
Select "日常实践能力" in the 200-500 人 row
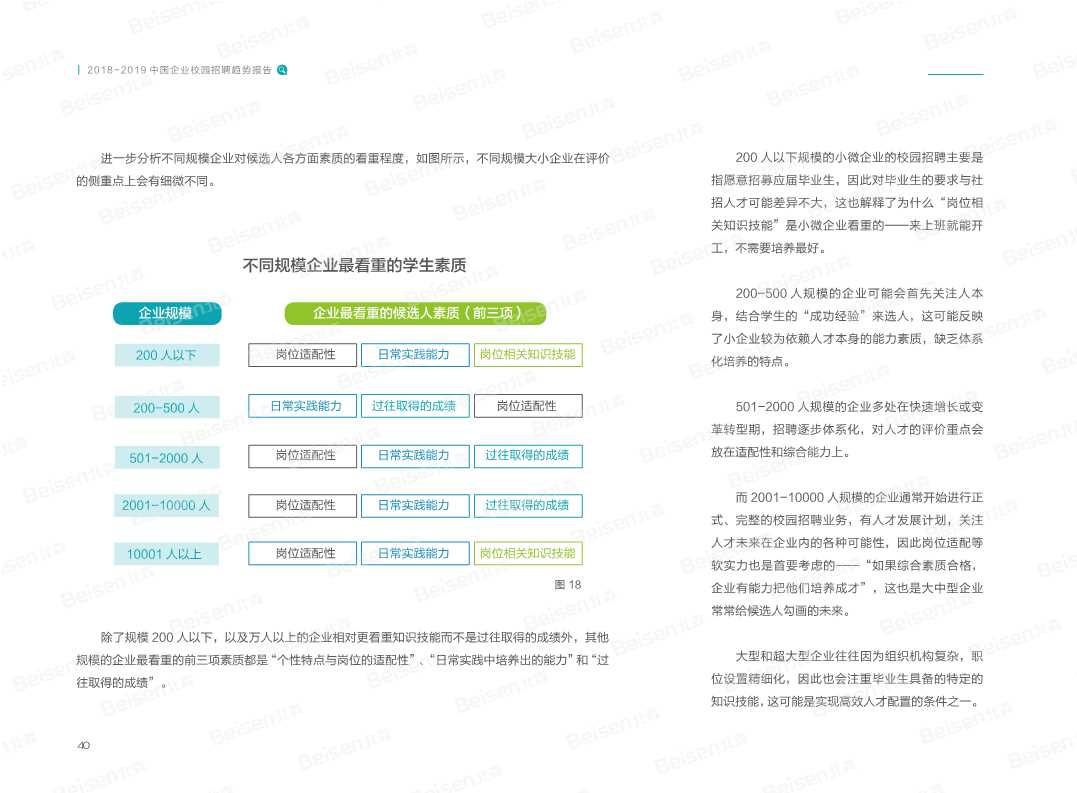click(x=302, y=406)
